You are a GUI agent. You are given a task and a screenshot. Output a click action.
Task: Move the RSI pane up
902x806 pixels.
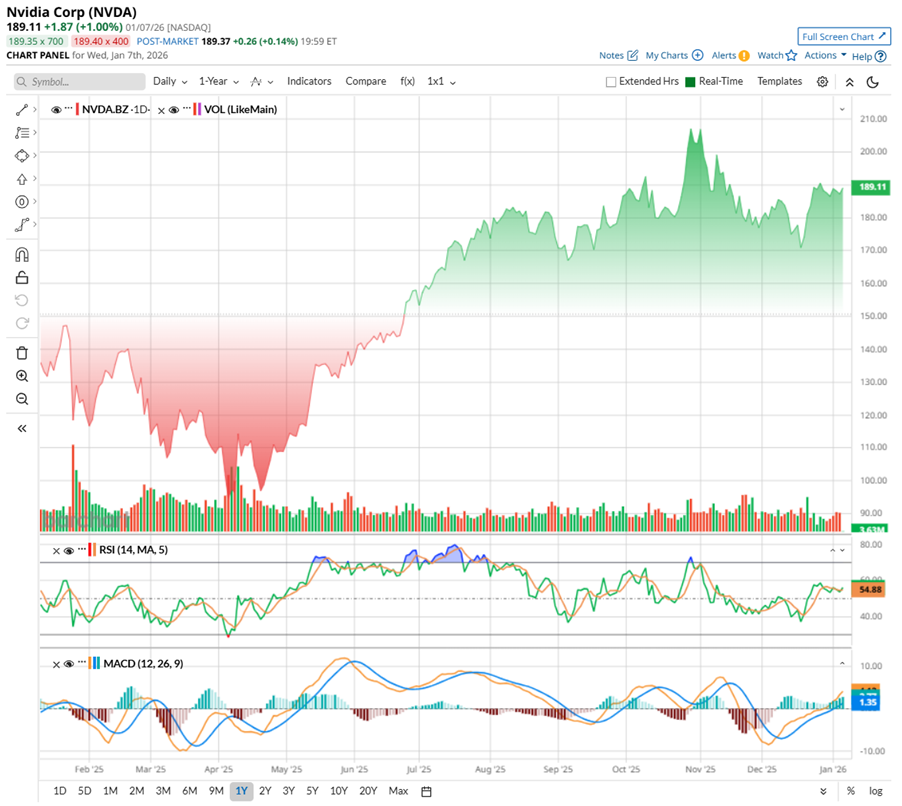pos(832,551)
